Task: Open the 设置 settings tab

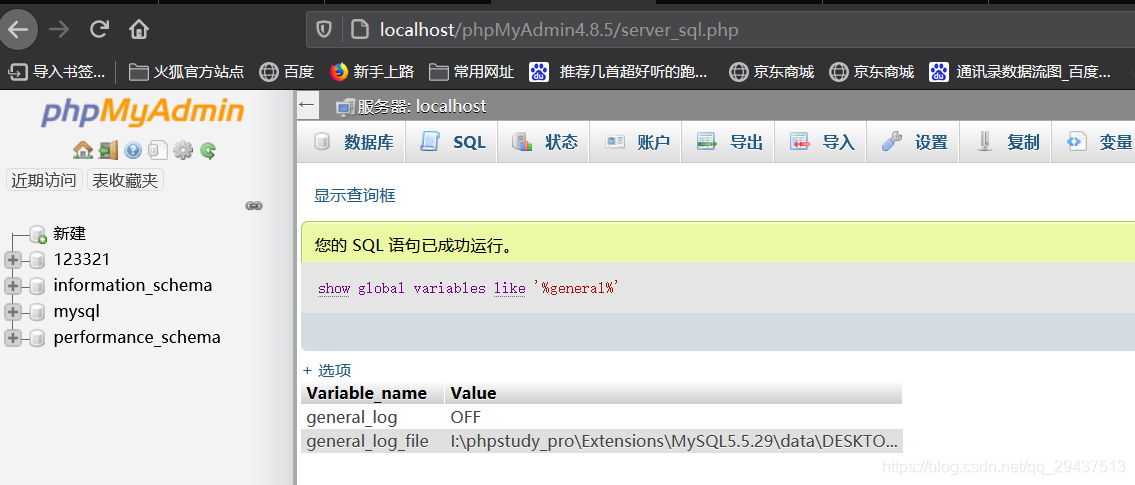Action: point(914,142)
